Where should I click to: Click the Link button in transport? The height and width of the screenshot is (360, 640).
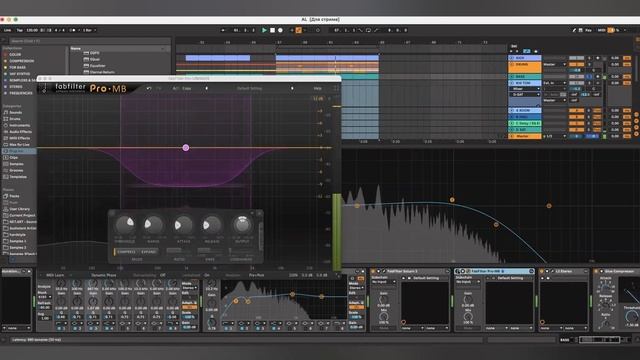tap(7, 30)
